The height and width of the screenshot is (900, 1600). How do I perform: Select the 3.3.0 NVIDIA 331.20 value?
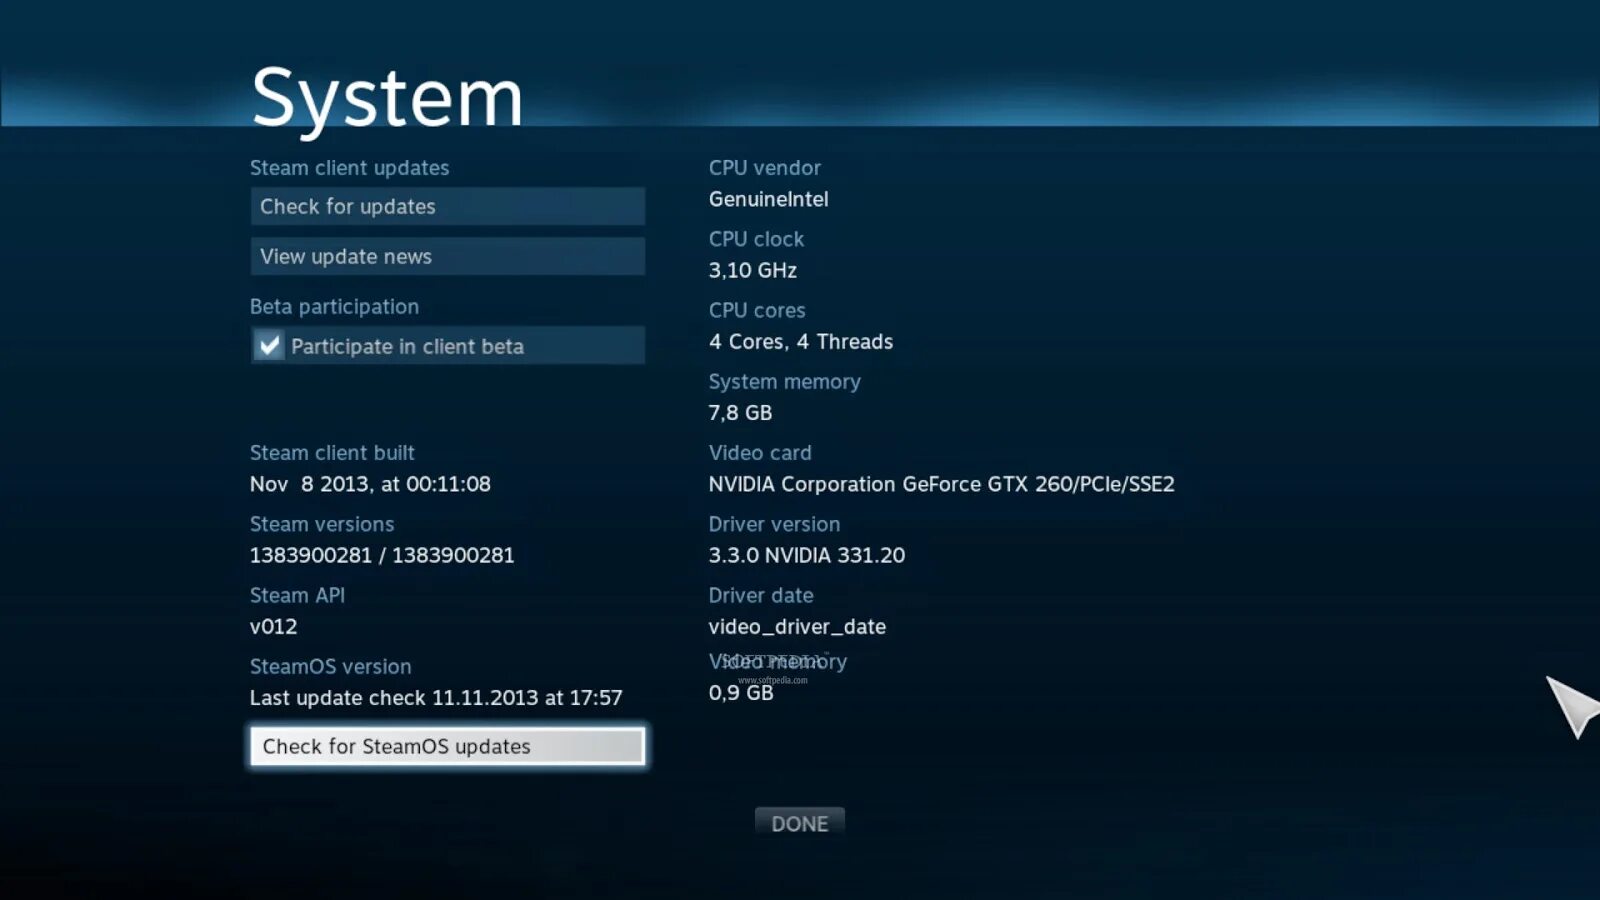coord(807,555)
